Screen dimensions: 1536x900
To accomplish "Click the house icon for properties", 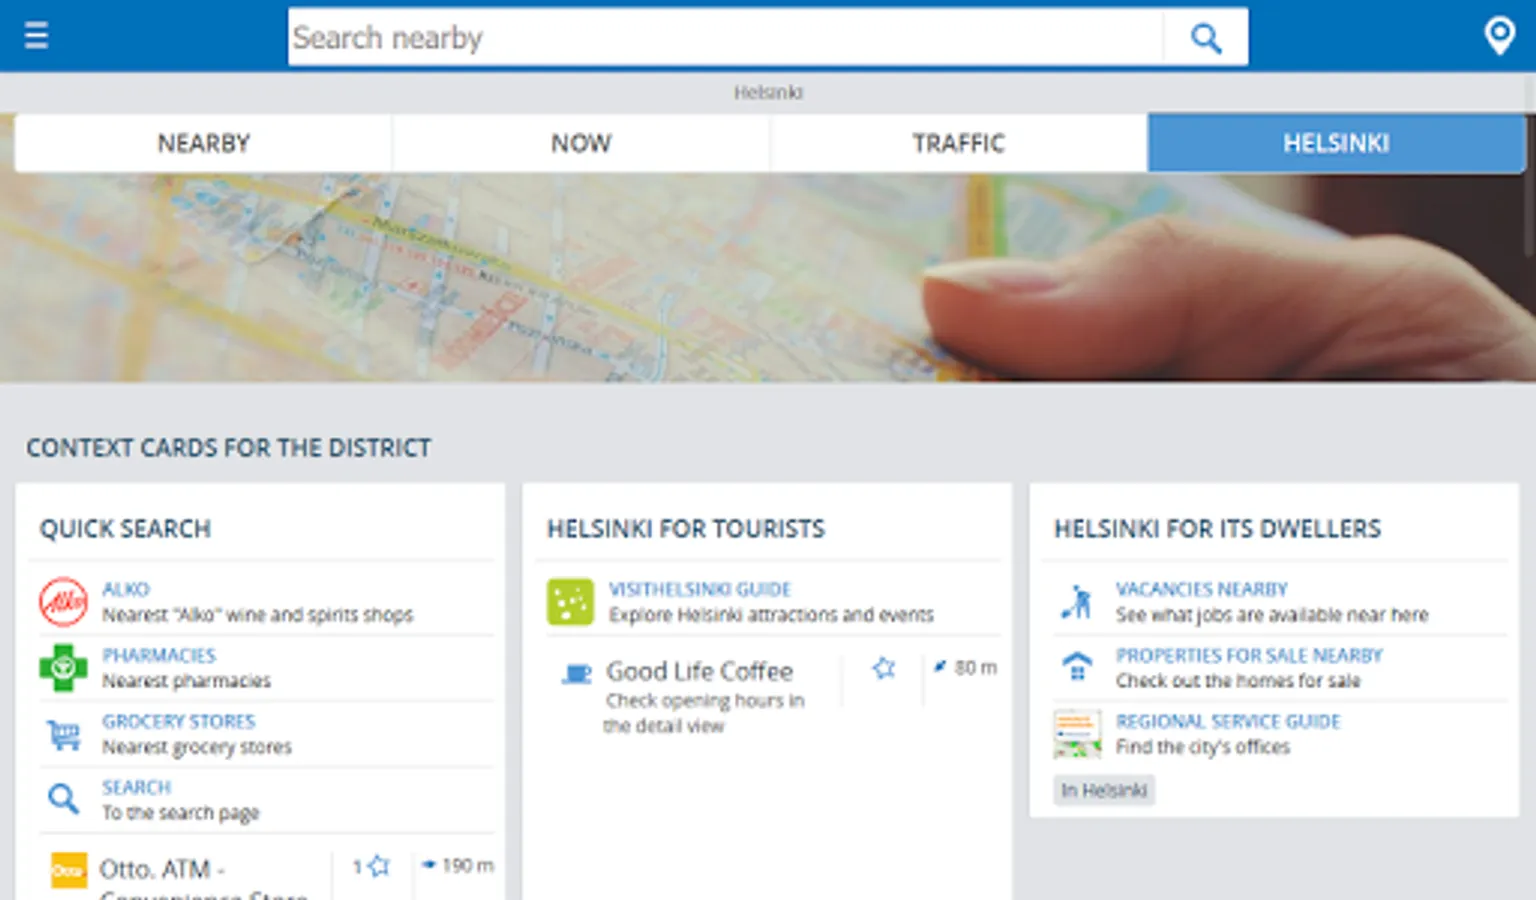I will point(1077,667).
